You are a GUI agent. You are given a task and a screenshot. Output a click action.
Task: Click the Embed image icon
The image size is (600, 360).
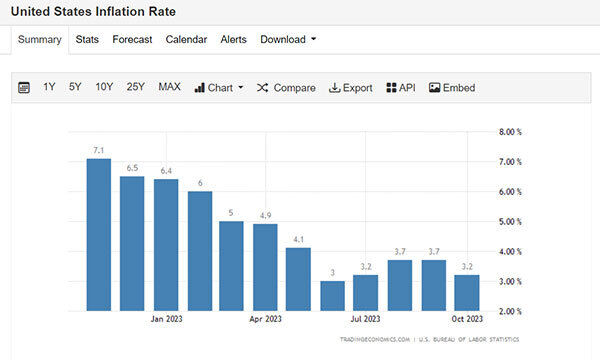click(434, 88)
